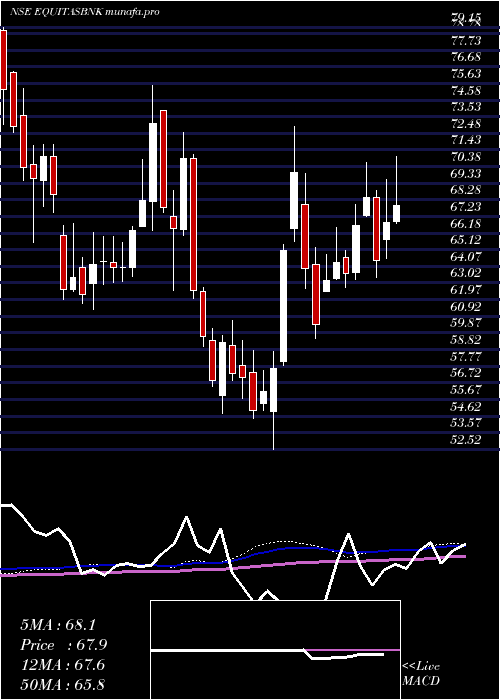Click the 52.52 price axis label
The image size is (500, 700).
tap(466, 440)
